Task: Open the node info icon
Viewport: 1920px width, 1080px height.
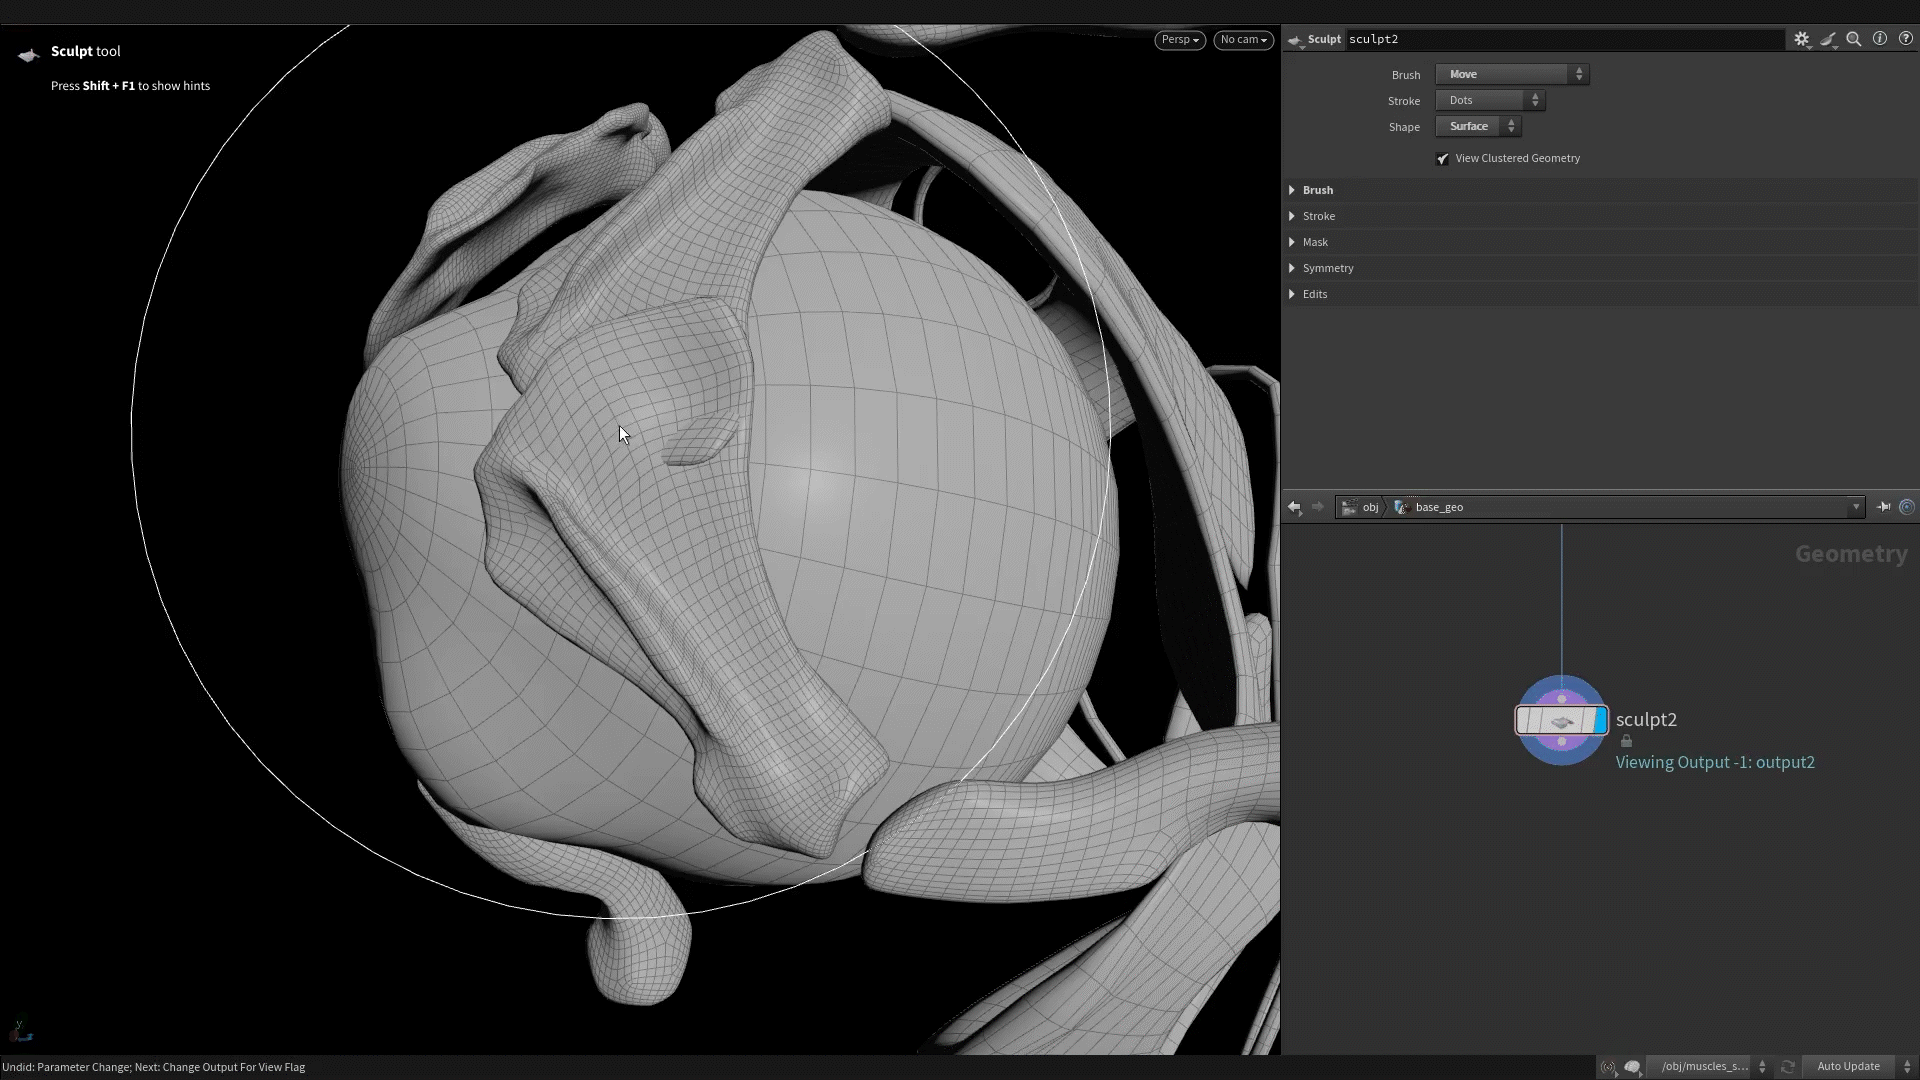Action: (x=1880, y=39)
